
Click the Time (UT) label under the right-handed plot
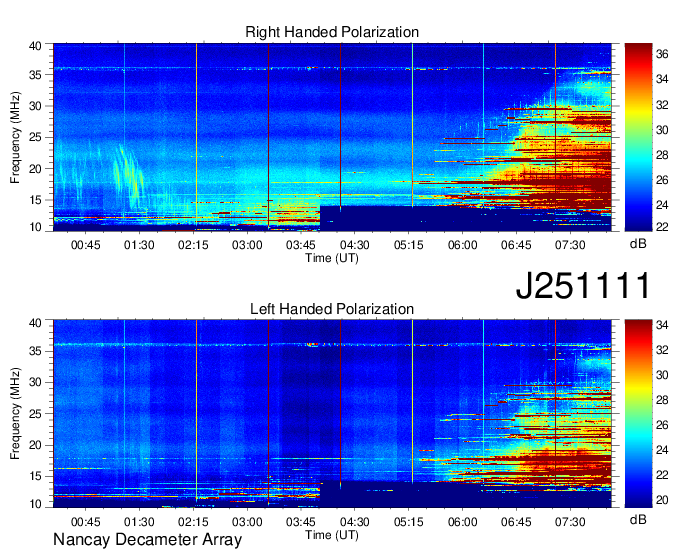click(x=332, y=258)
